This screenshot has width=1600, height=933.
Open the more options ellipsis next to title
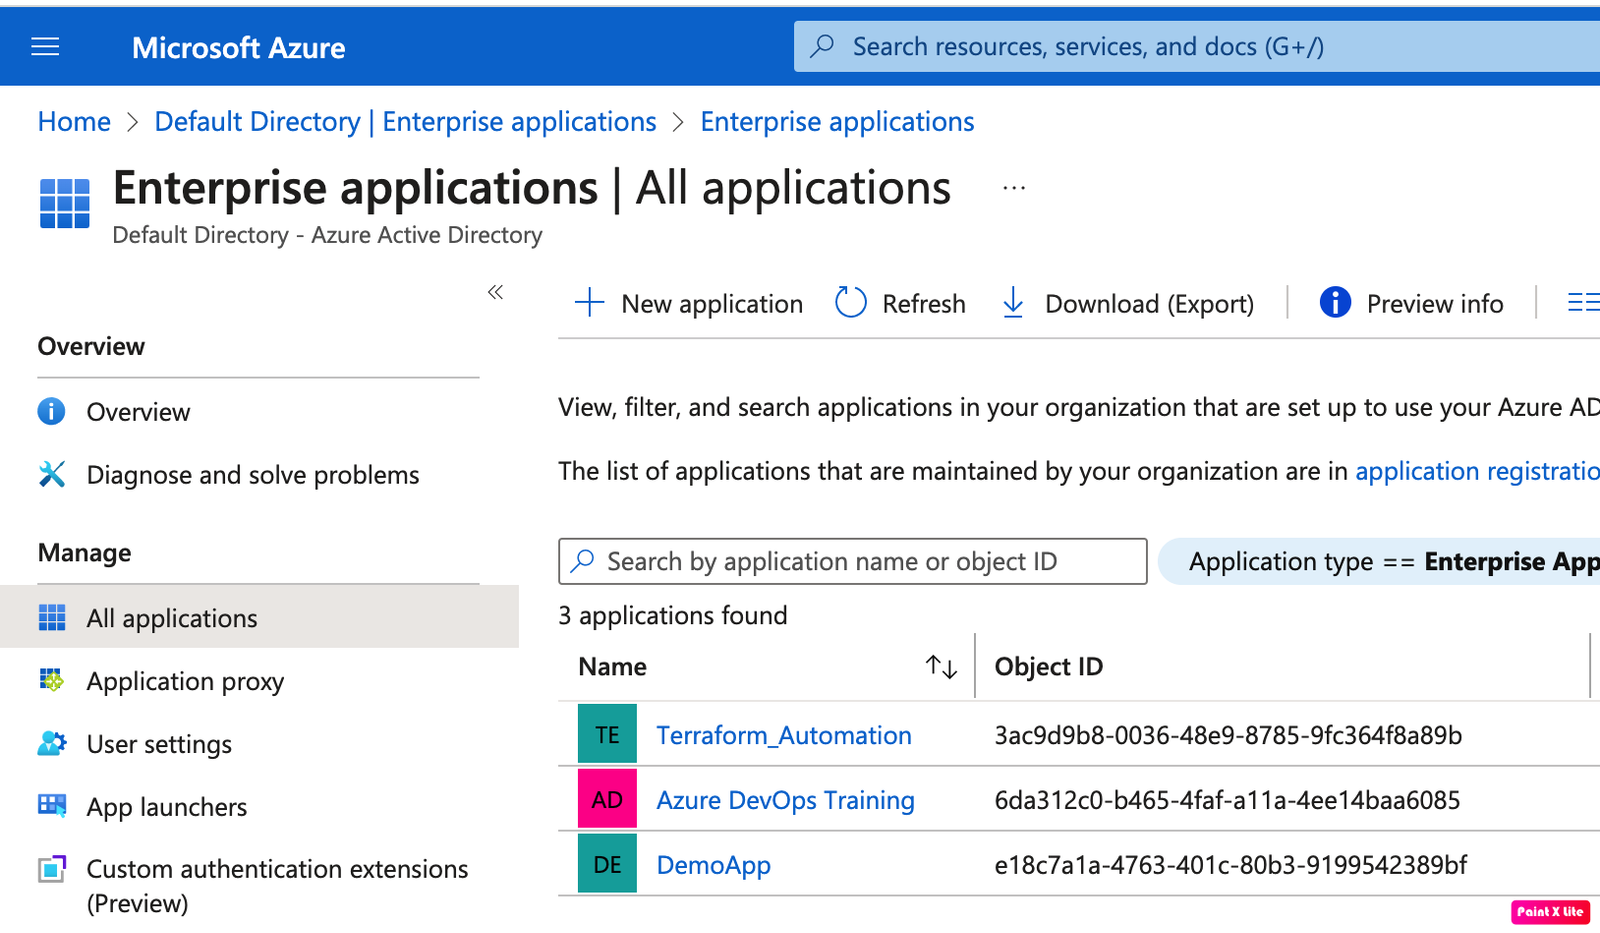pyautogui.click(x=1014, y=188)
